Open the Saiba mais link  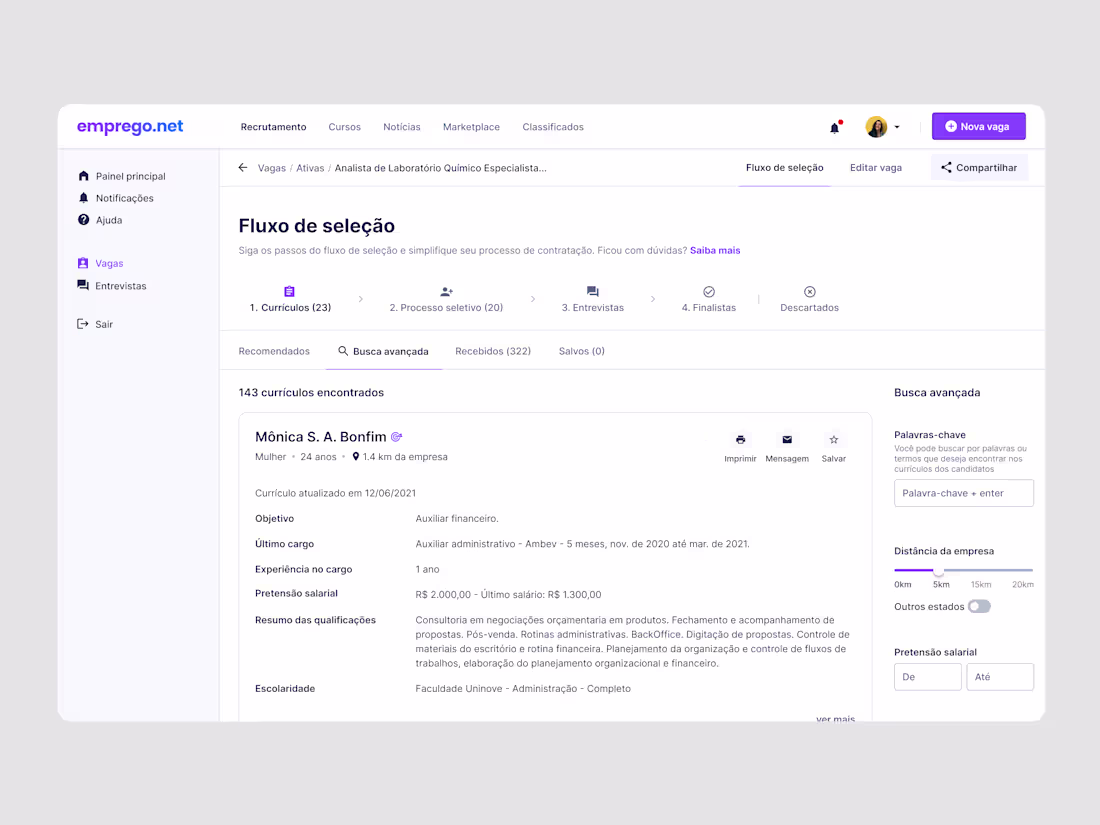coord(714,250)
